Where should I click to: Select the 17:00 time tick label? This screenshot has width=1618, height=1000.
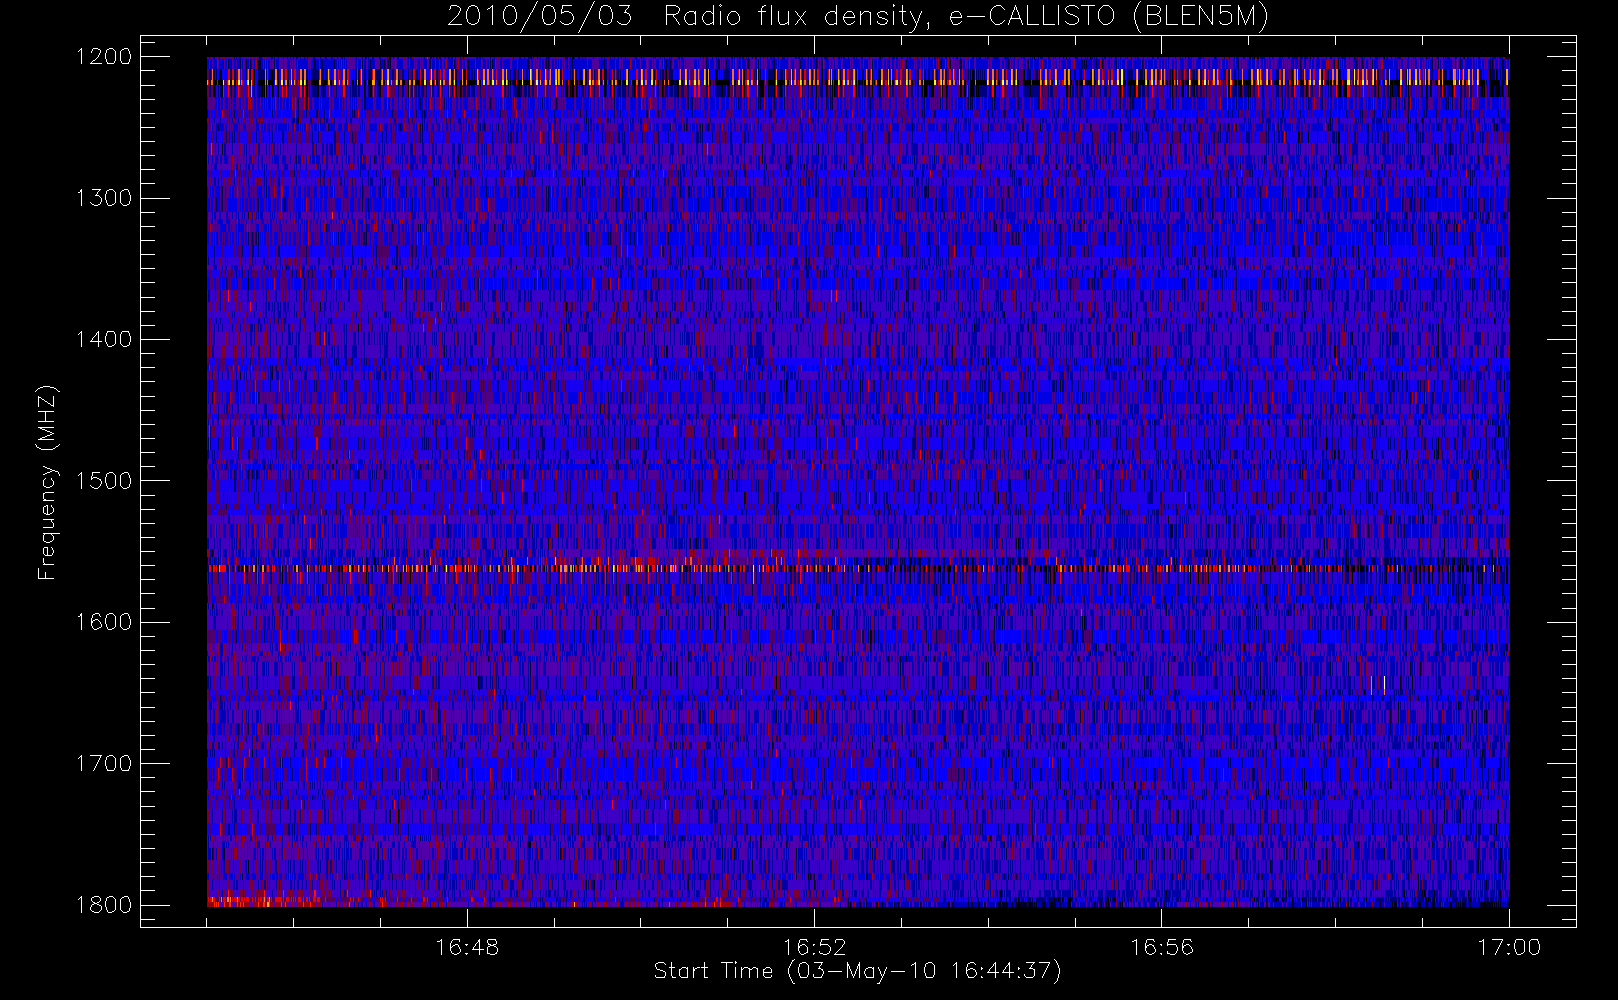(1509, 947)
